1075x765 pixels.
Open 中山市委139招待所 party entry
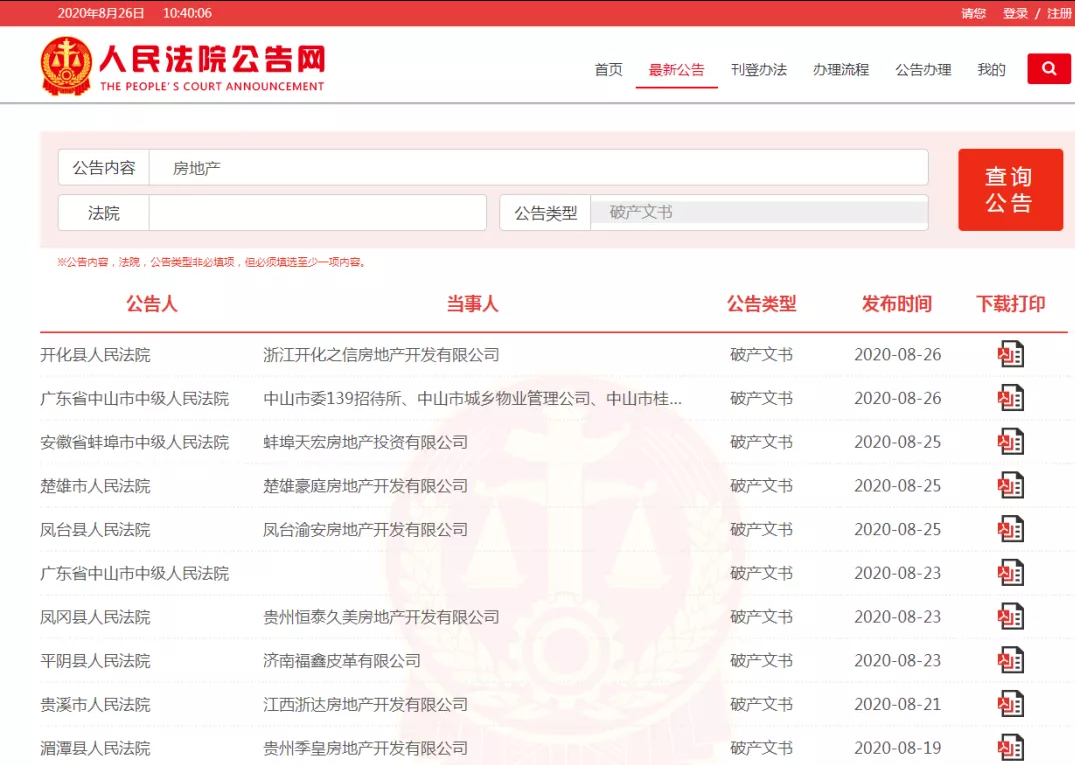pos(472,399)
